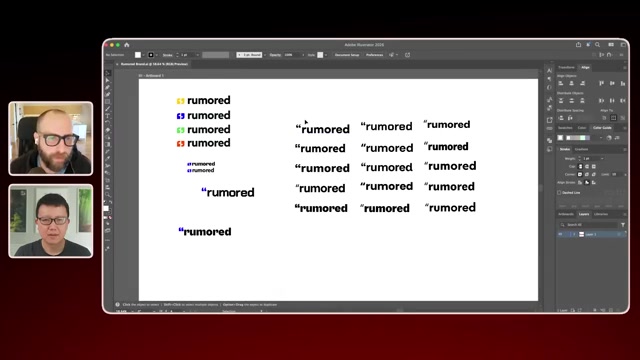Select the Zoom tool
Image resolution: width=640 pixels, height=360 pixels.
108,195
